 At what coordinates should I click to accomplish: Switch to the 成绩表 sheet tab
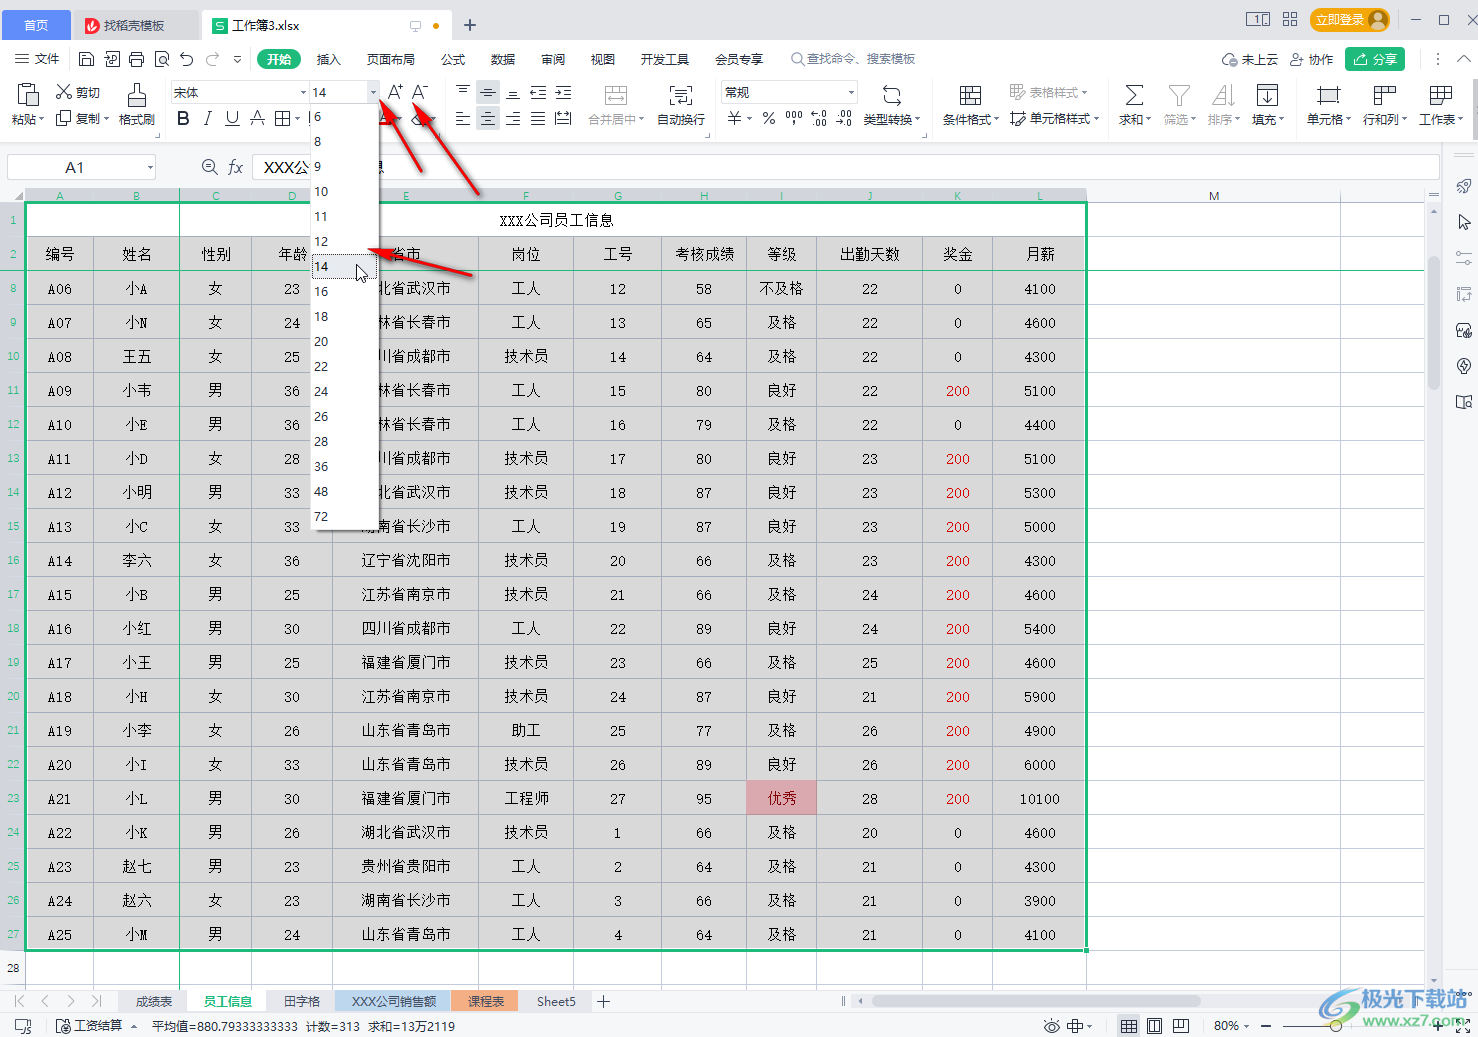pos(154,1001)
